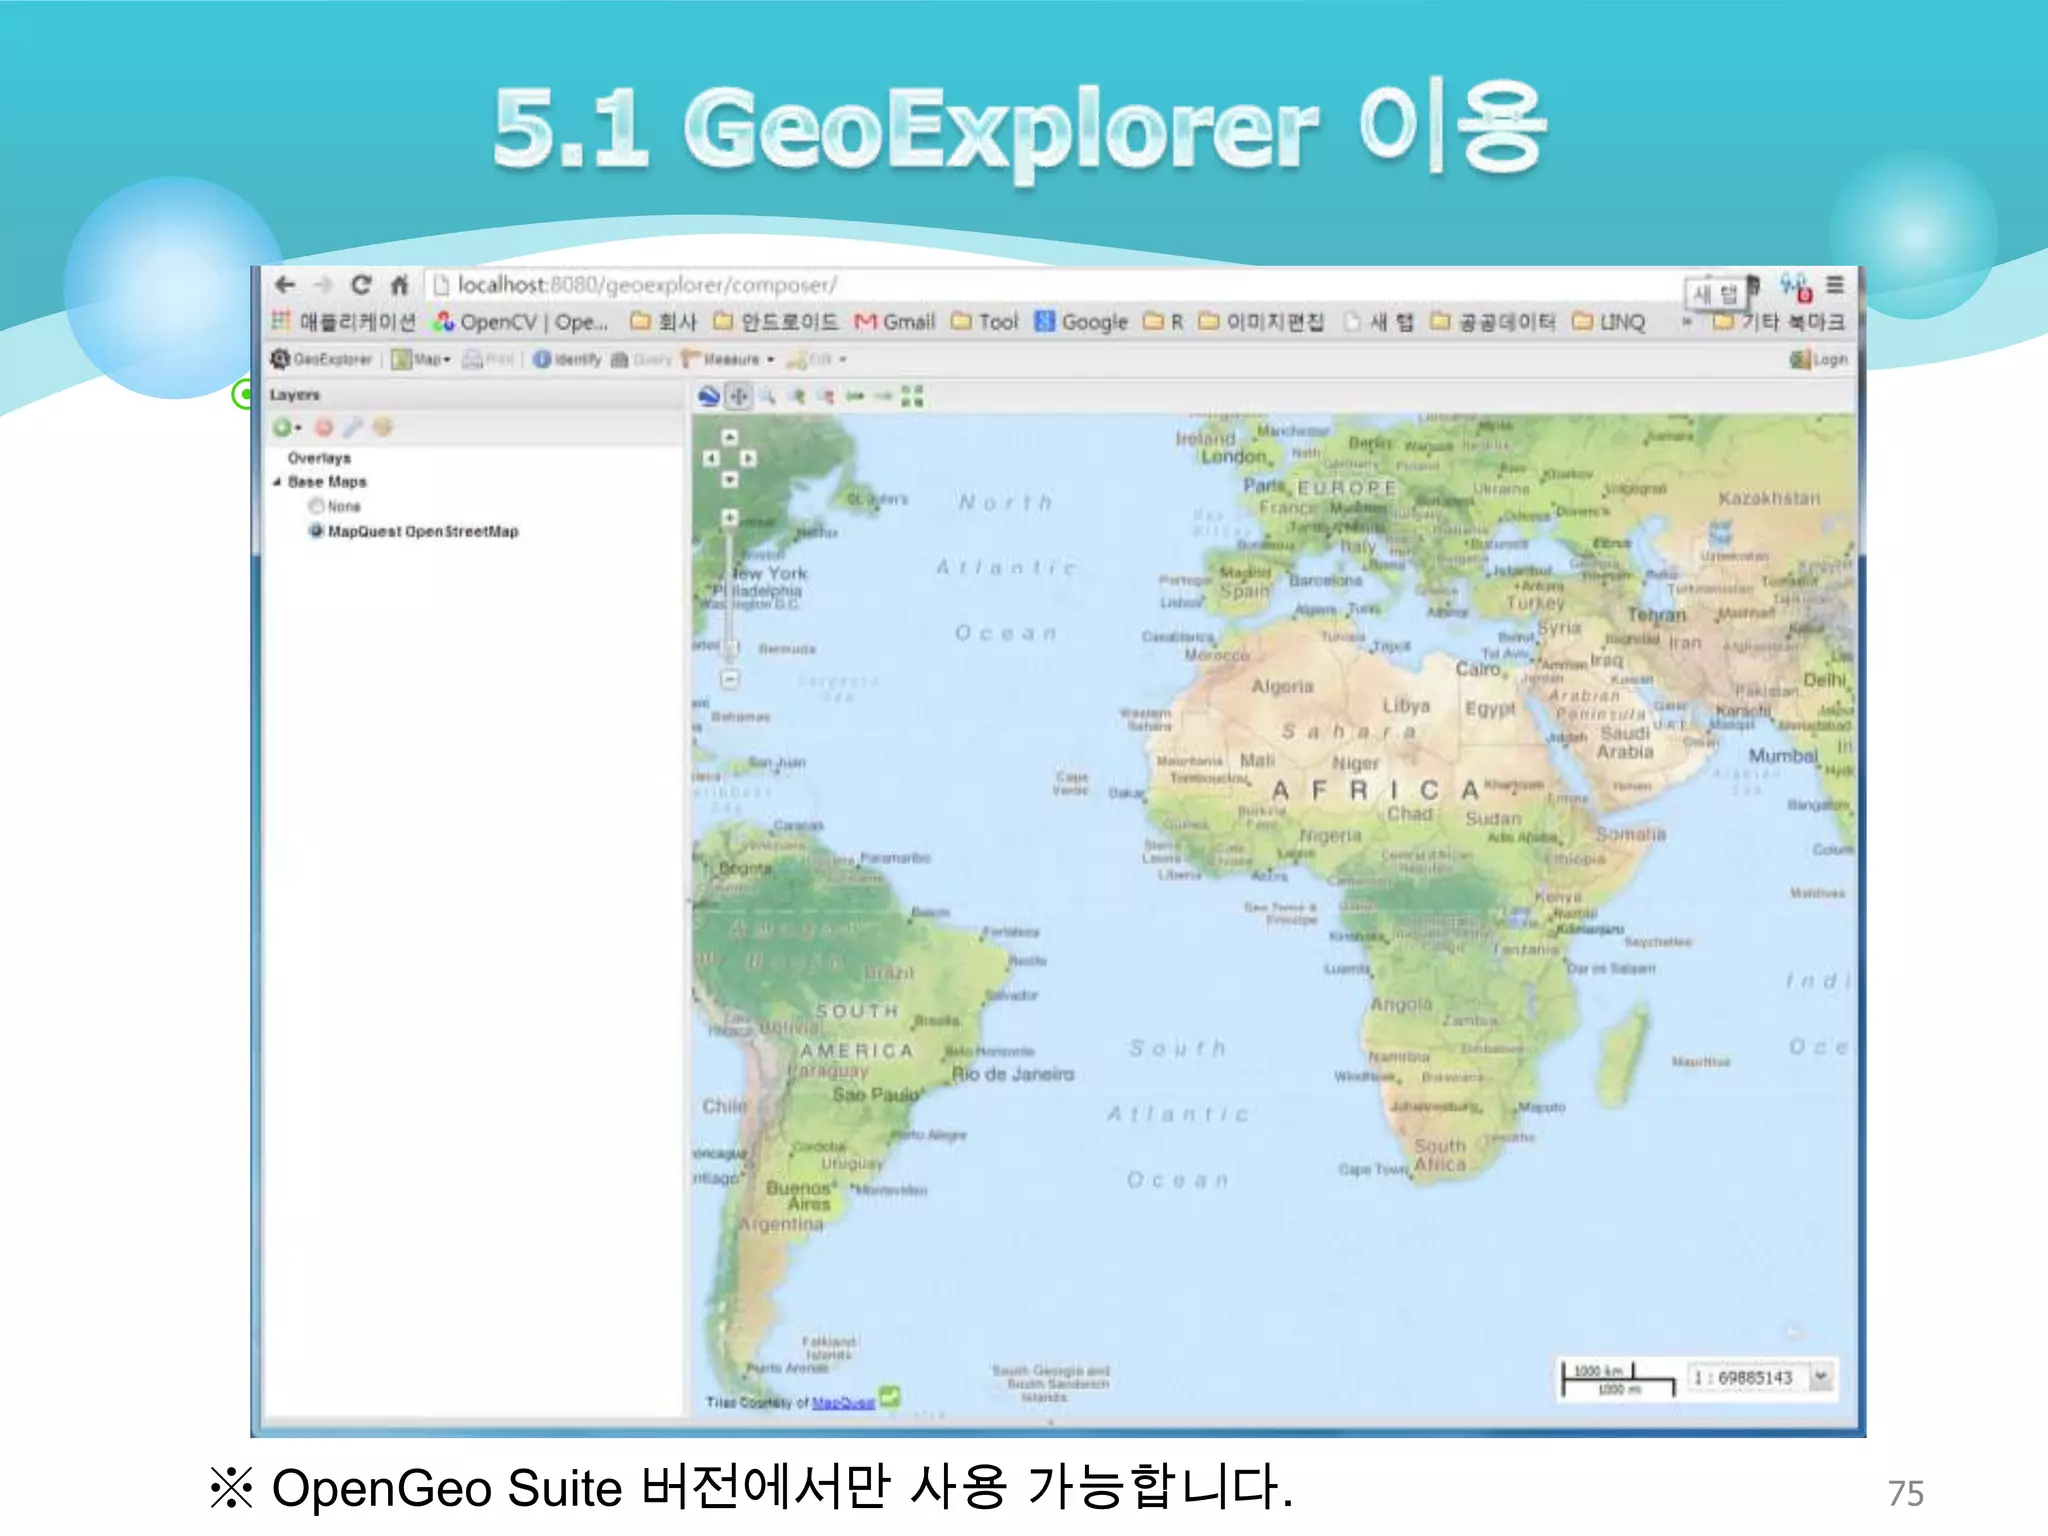Click the zoom slider minus button
This screenshot has width=2048, height=1536.
click(x=730, y=680)
